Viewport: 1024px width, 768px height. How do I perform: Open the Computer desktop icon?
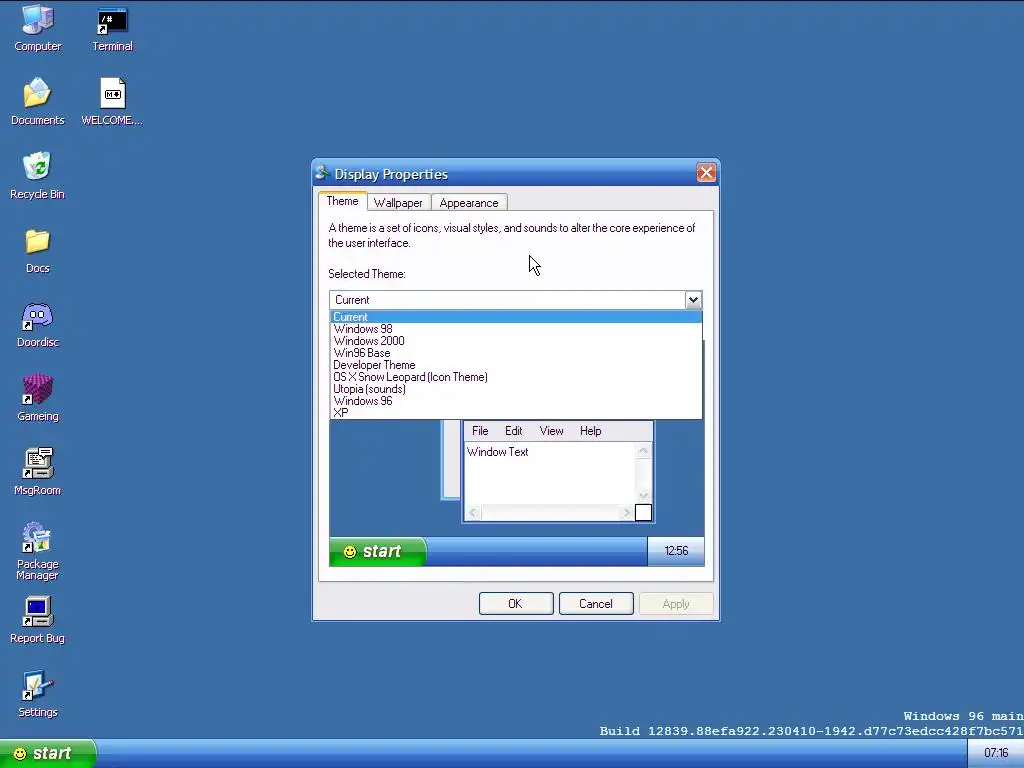38,29
